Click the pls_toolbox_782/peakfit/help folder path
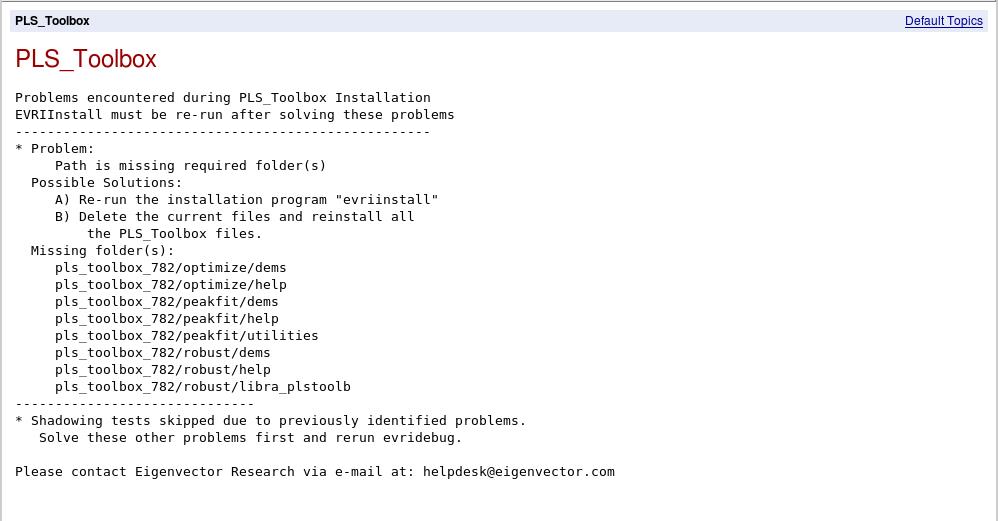The width and height of the screenshot is (998, 521). (x=167, y=319)
